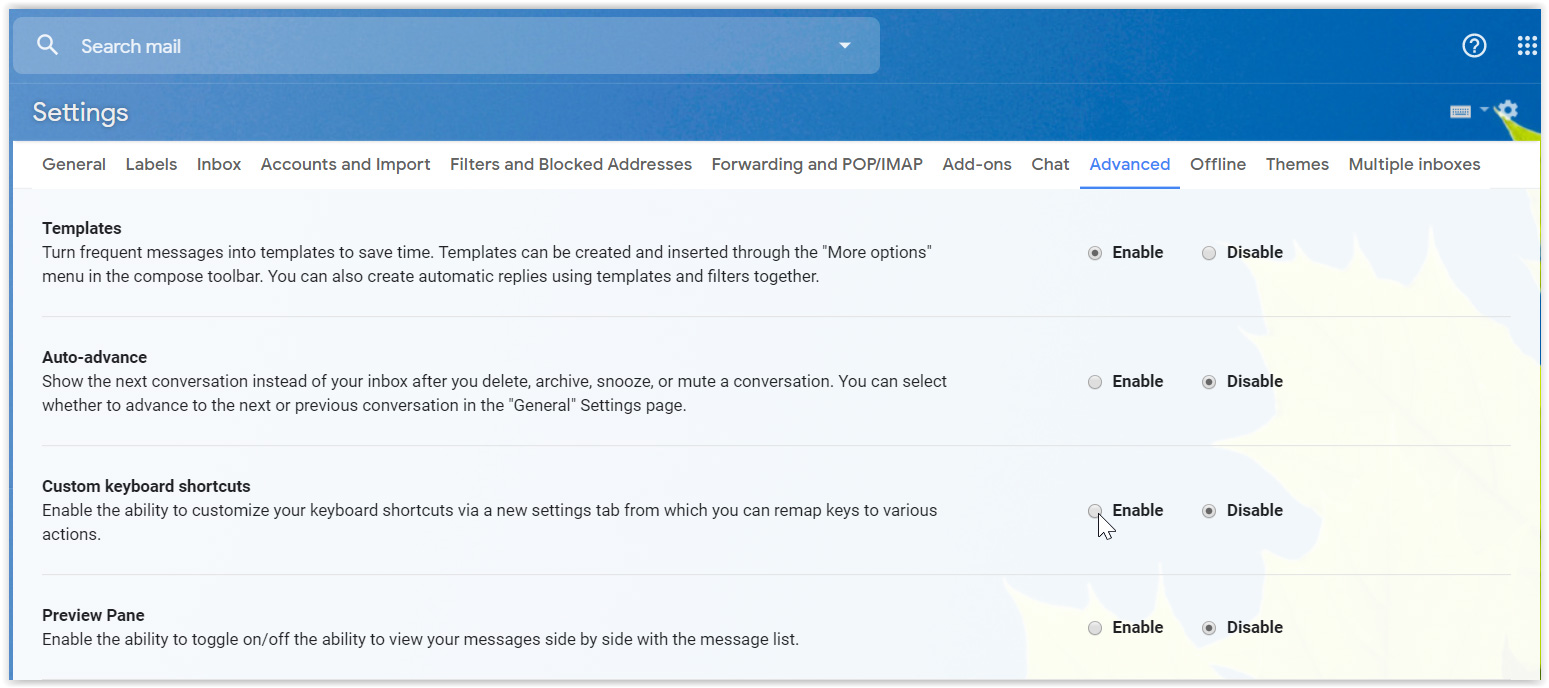Screen dimensions: 1549x688
Task: Expand the input tools dropdown arrow
Action: 1484,110
